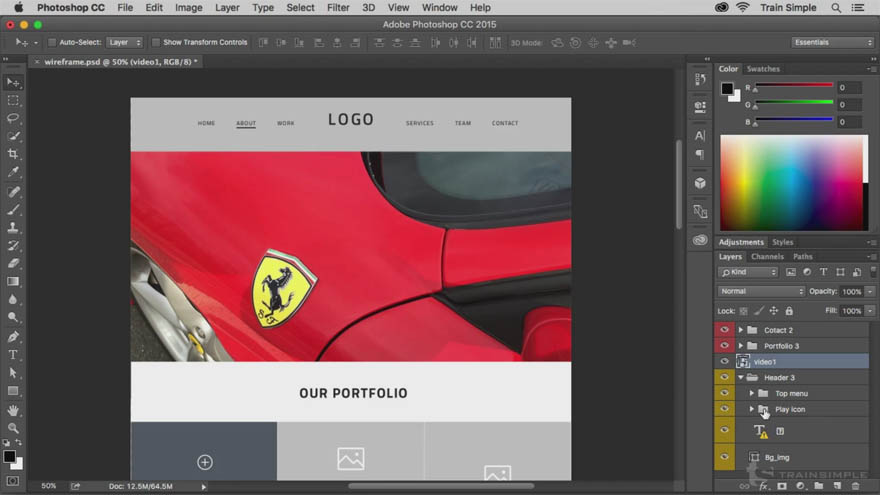Hide the Play icon layer group
880x495 pixels.
[x=724, y=409]
